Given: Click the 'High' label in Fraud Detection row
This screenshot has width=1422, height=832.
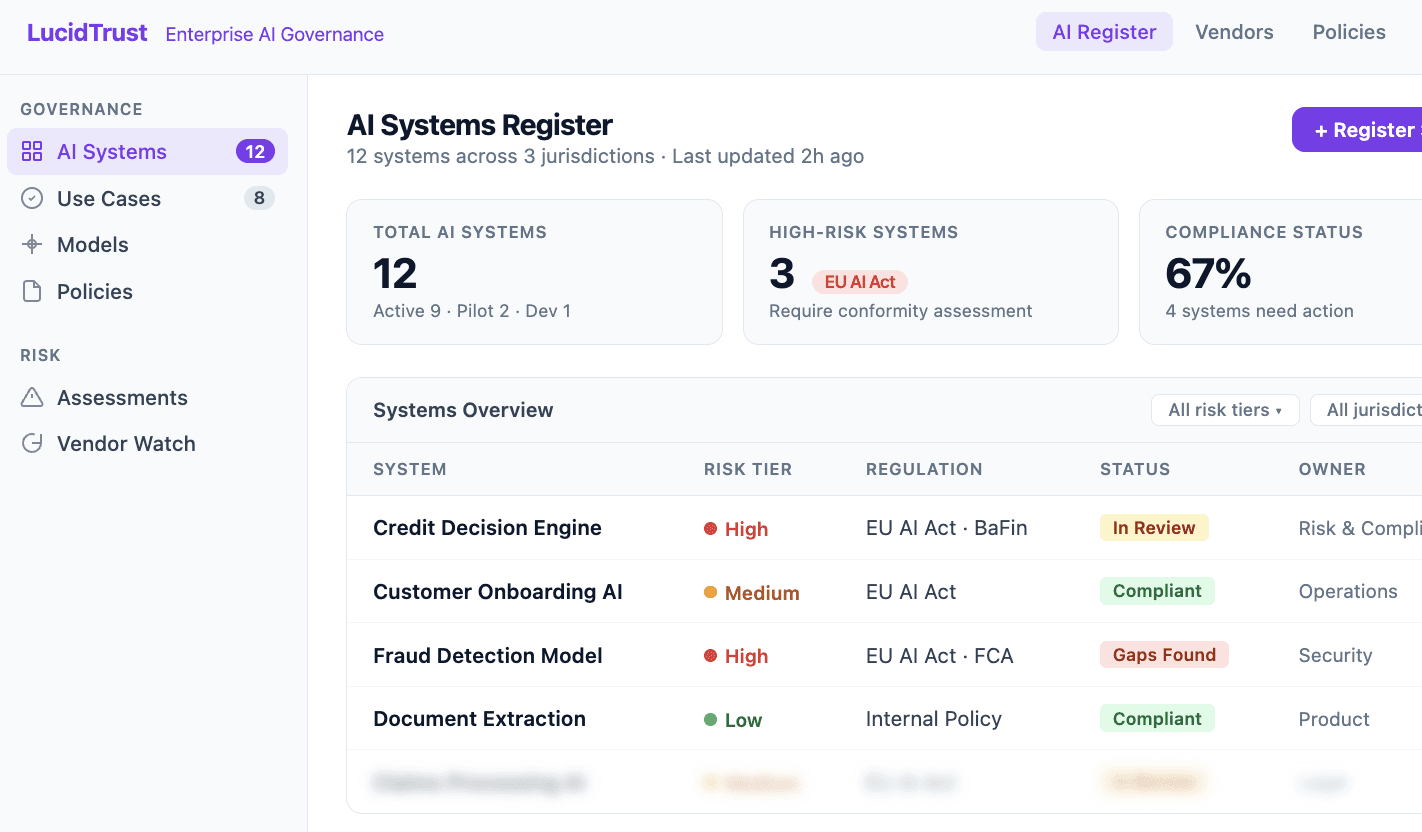Looking at the screenshot, I should [746, 656].
